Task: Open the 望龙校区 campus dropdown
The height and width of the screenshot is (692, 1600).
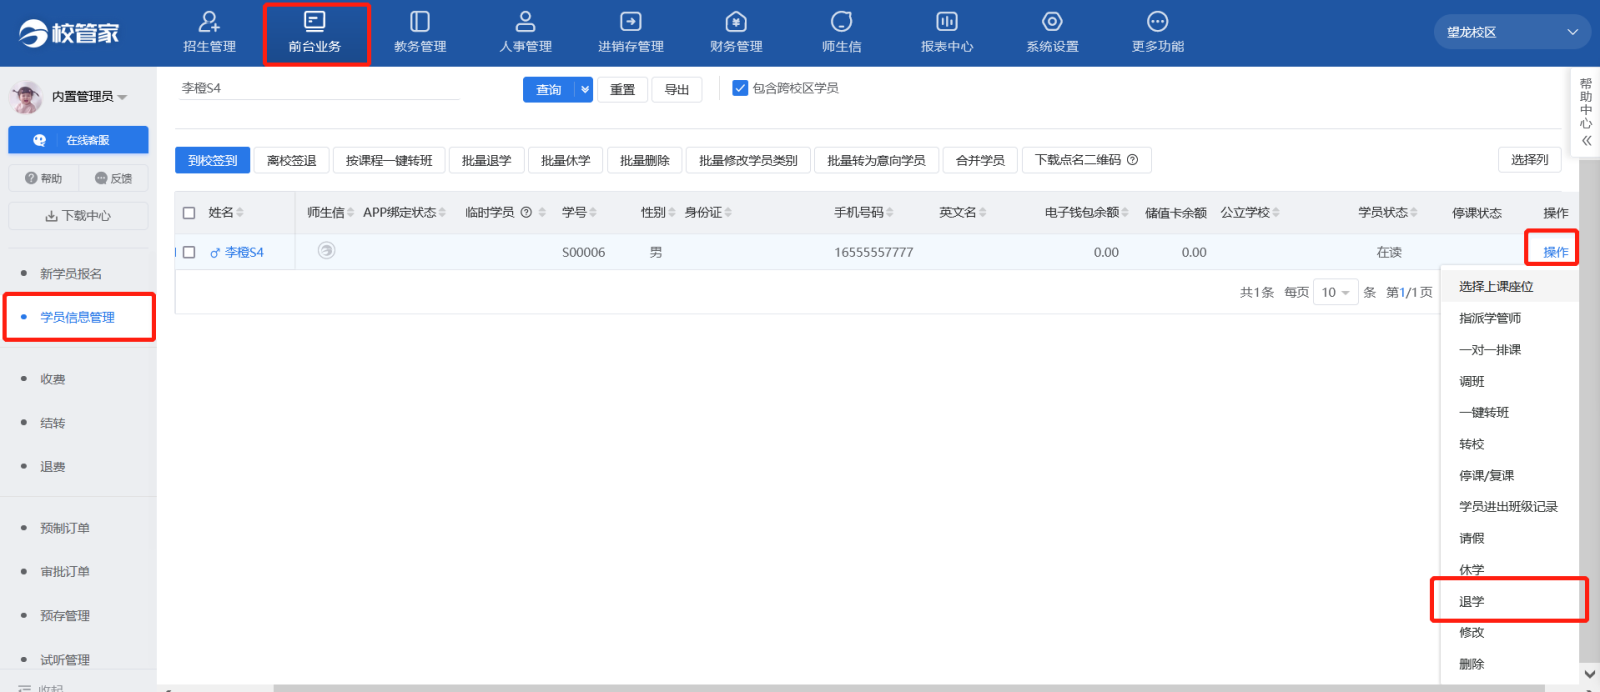Action: coord(1512,32)
